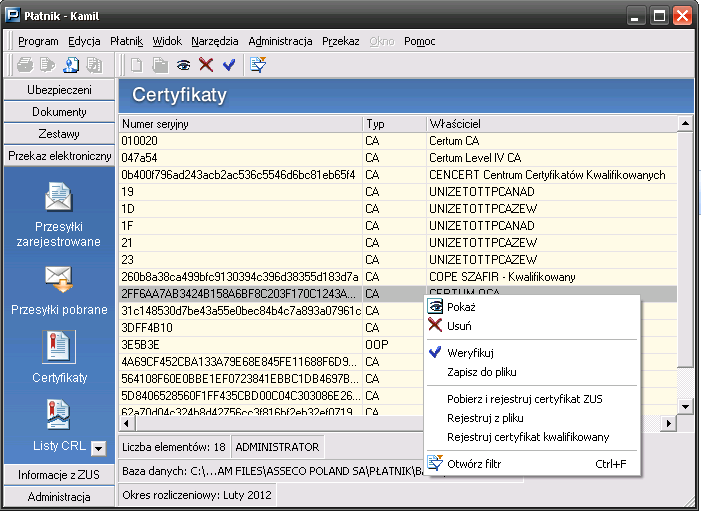Sort by Typ column header
701x512 pixels.
click(x=394, y=123)
